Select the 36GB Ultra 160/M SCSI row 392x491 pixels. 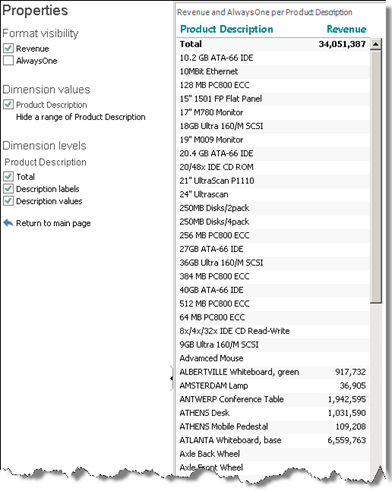pyautogui.click(x=273, y=263)
